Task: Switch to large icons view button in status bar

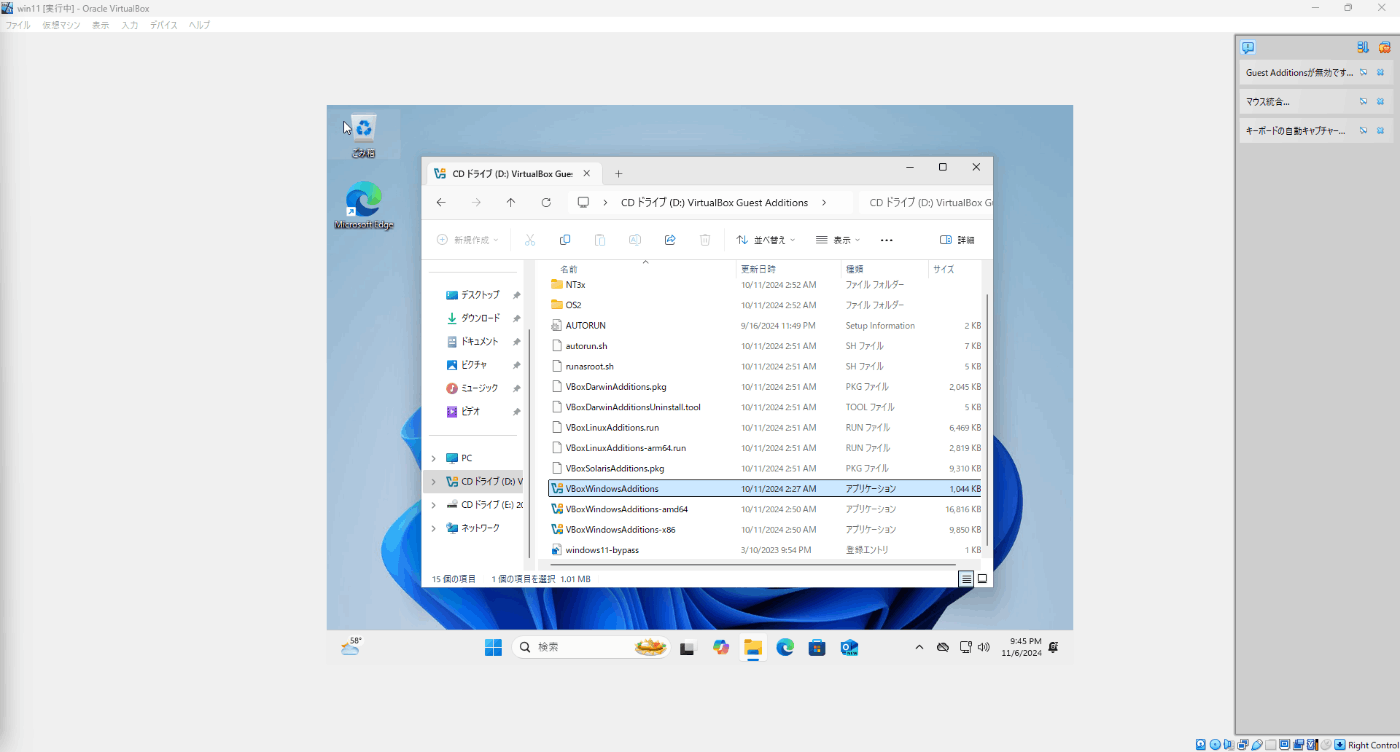Action: pyautogui.click(x=982, y=579)
